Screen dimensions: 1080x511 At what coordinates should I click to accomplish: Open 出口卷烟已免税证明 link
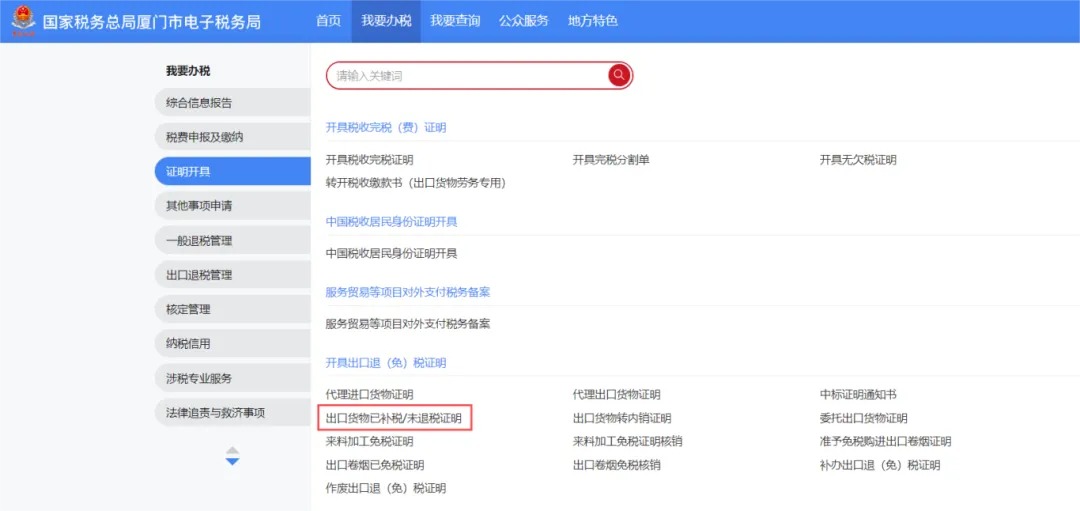pyautogui.click(x=375, y=465)
